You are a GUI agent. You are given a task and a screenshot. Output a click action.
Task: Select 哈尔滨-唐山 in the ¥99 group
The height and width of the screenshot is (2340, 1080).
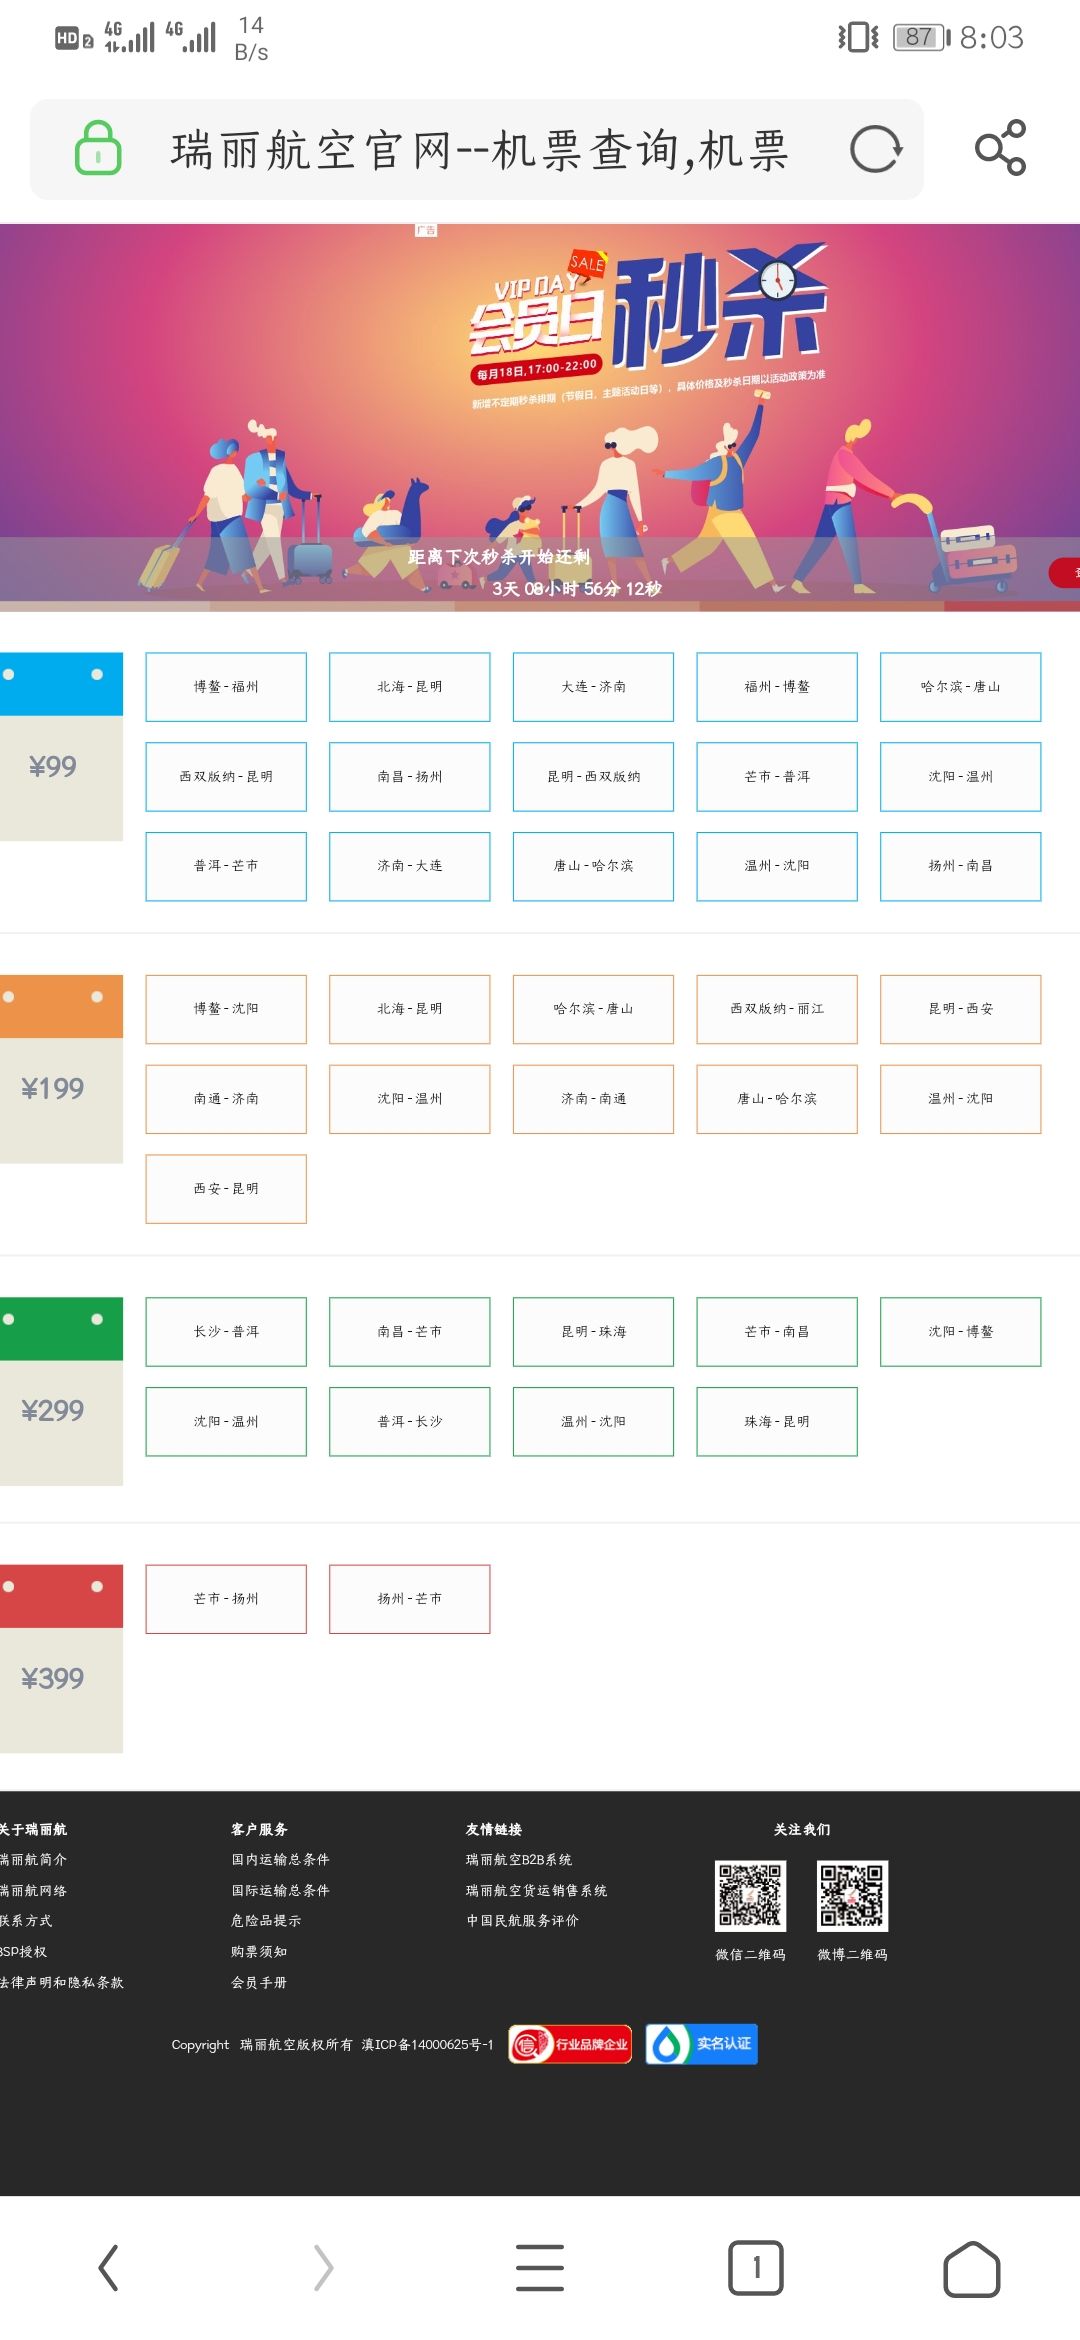tap(961, 687)
